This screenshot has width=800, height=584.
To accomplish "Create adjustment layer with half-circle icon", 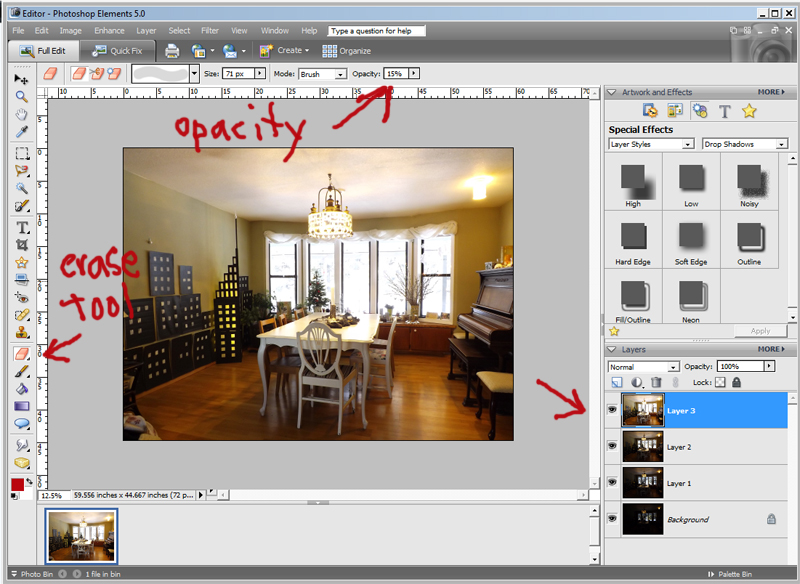I will pyautogui.click(x=637, y=382).
